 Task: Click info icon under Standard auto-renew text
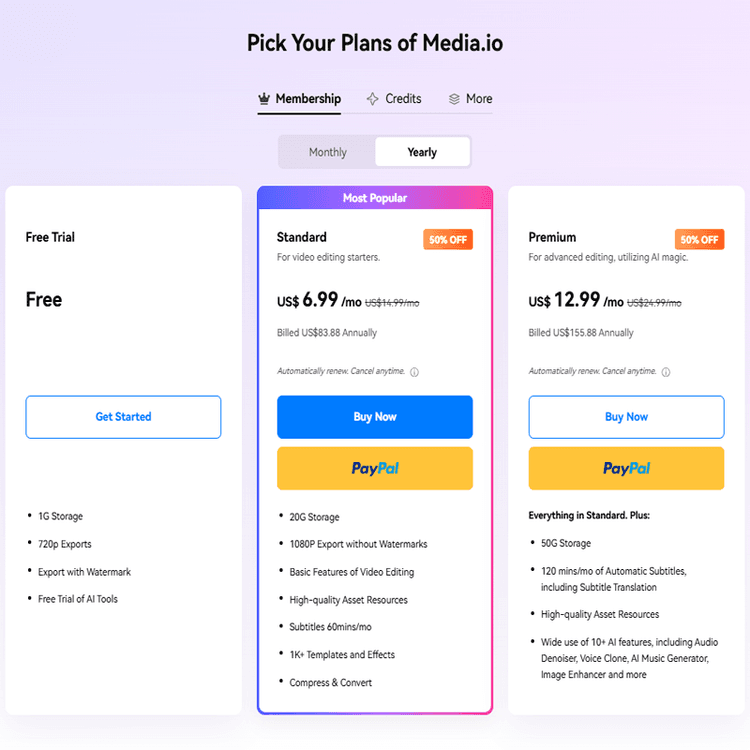(x=414, y=372)
